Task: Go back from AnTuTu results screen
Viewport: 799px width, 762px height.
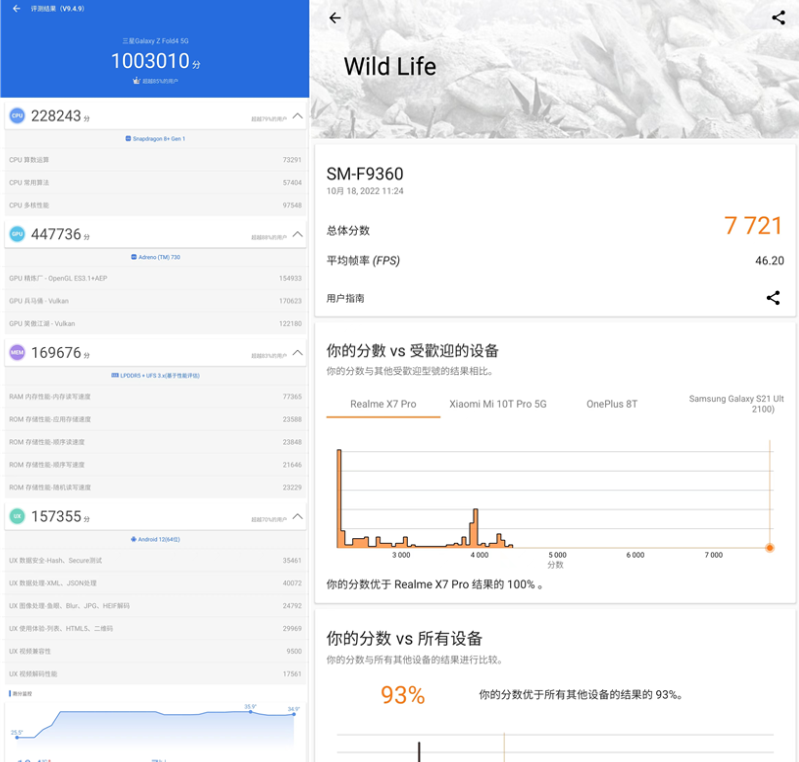Action: [x=16, y=9]
